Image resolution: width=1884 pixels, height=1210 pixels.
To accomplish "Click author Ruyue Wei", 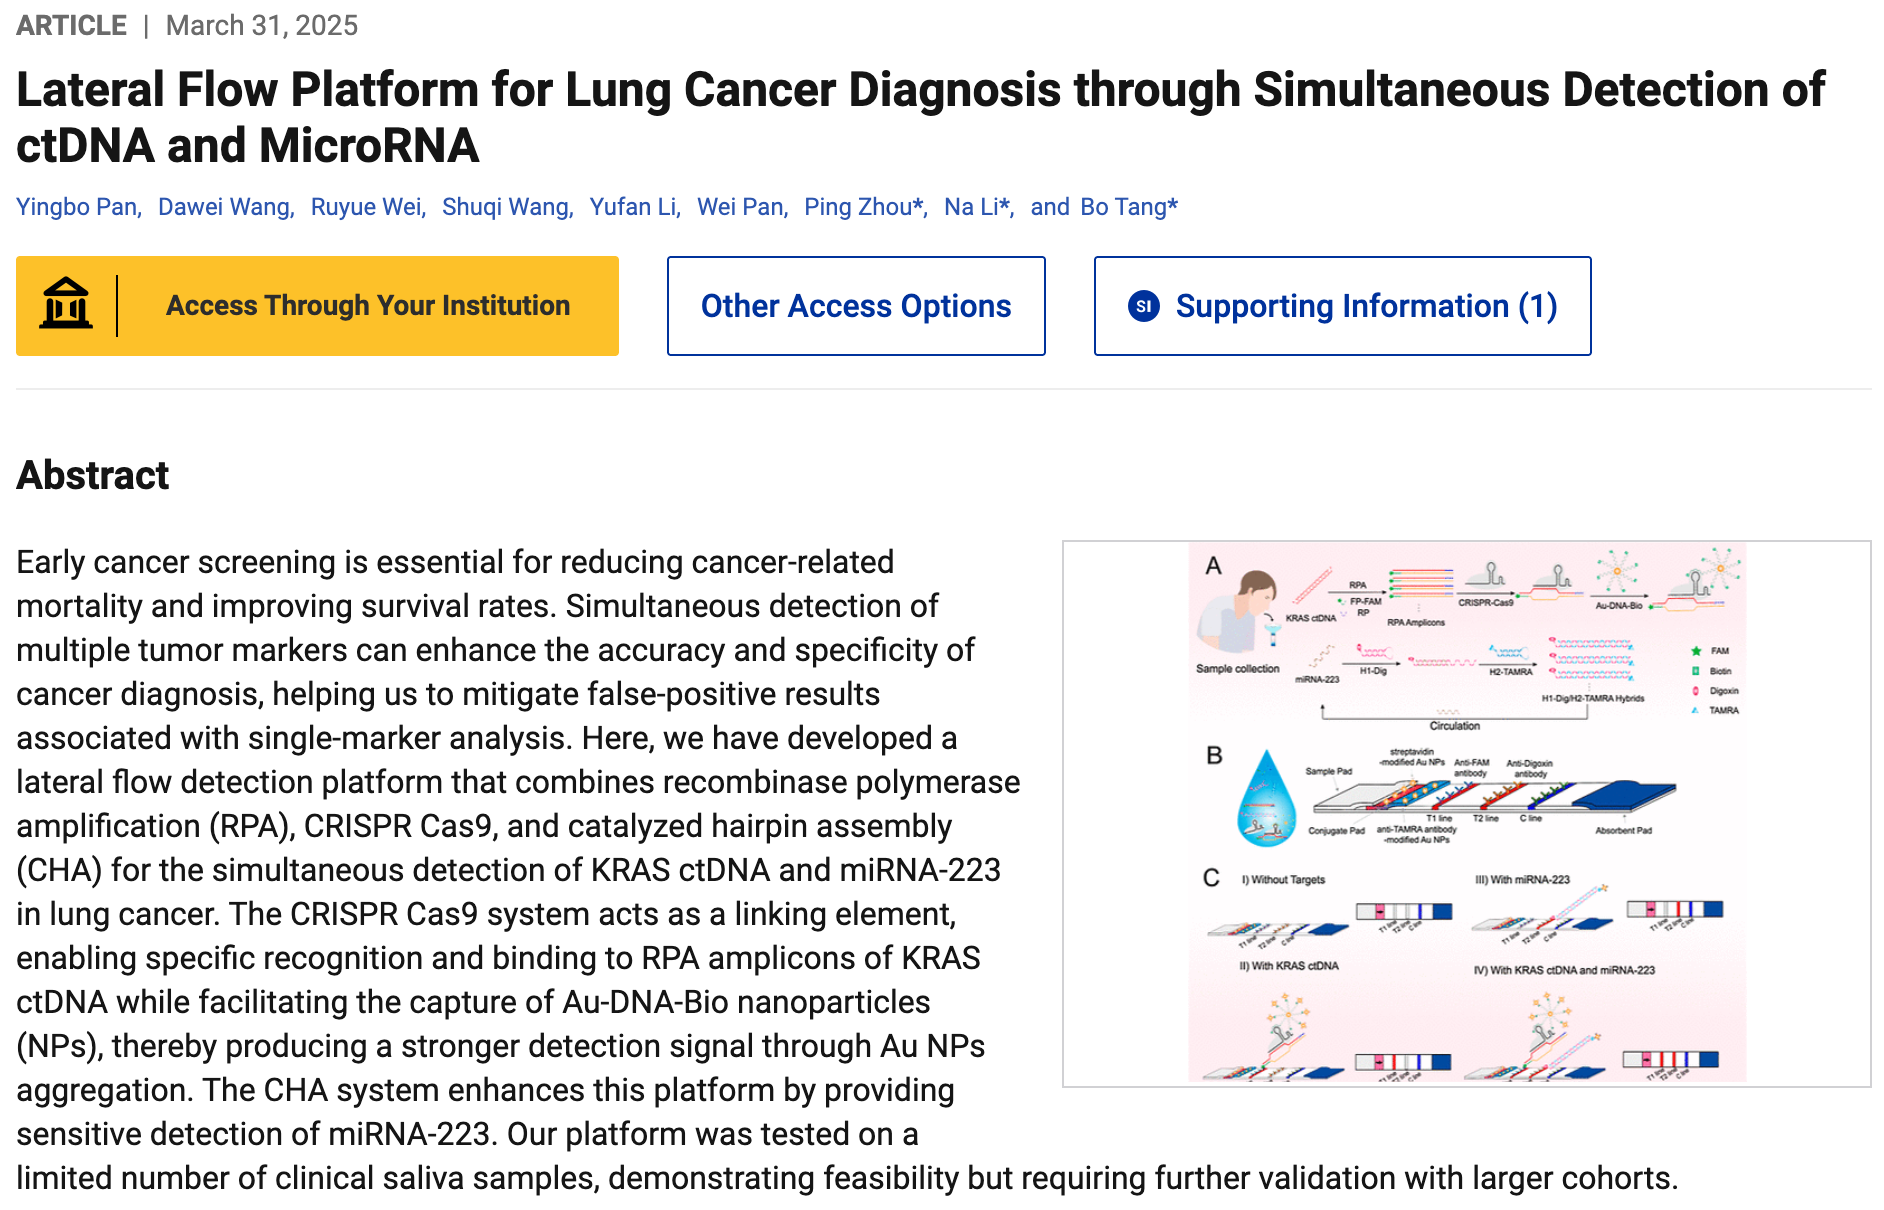I will click(x=366, y=207).
